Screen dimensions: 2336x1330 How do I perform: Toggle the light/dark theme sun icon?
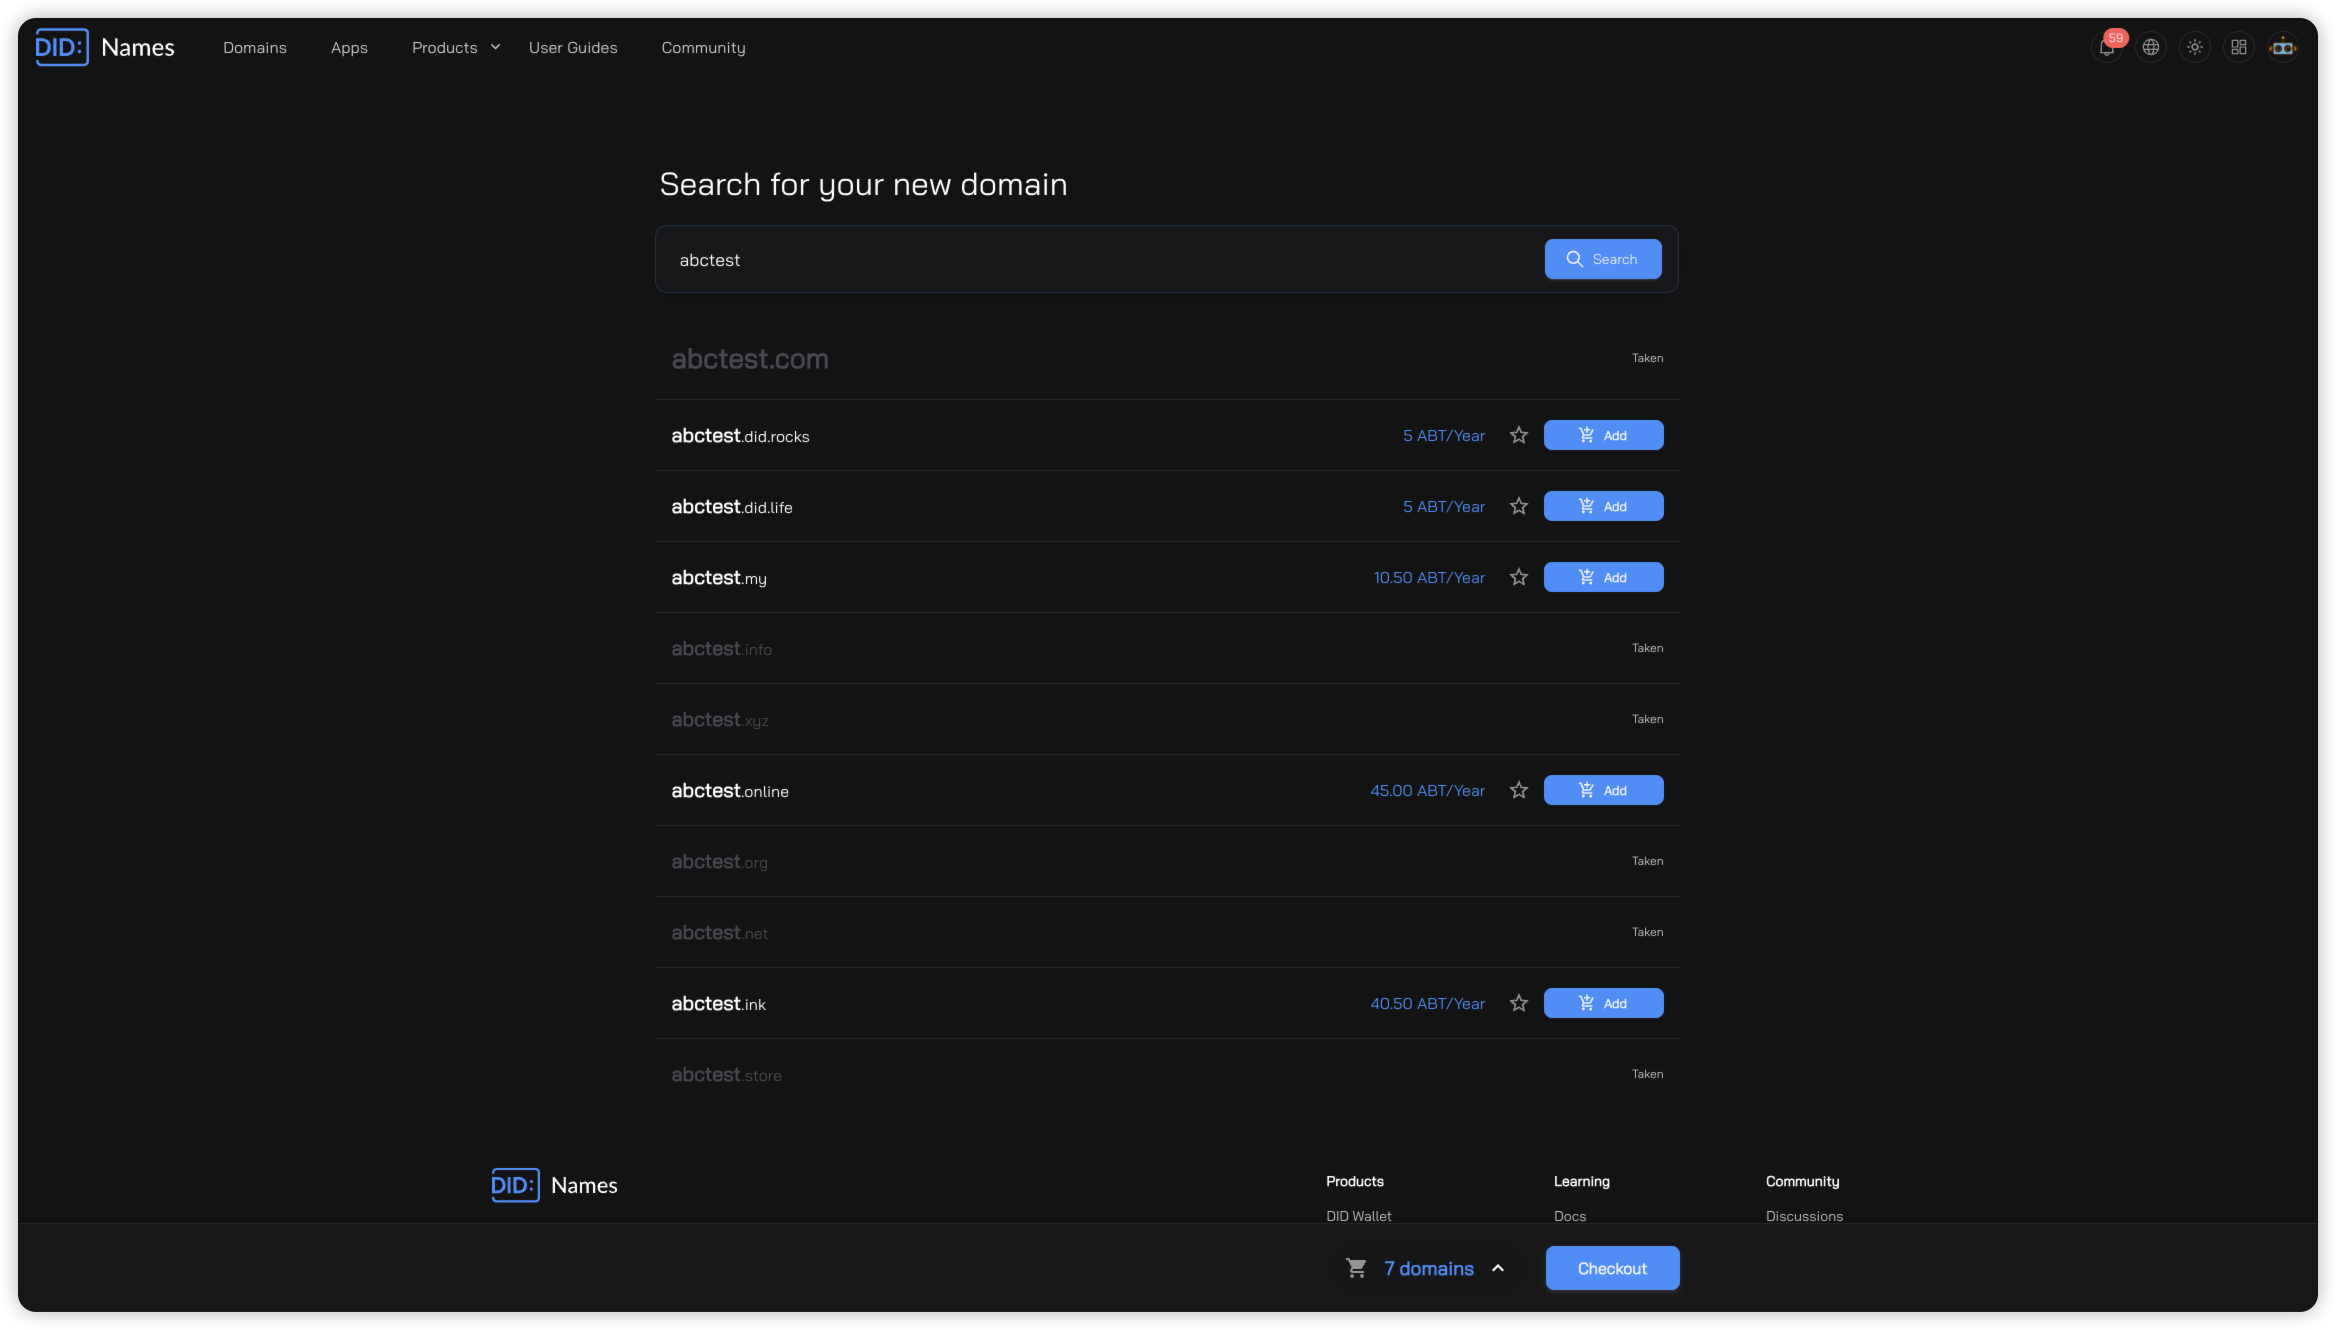(2194, 48)
